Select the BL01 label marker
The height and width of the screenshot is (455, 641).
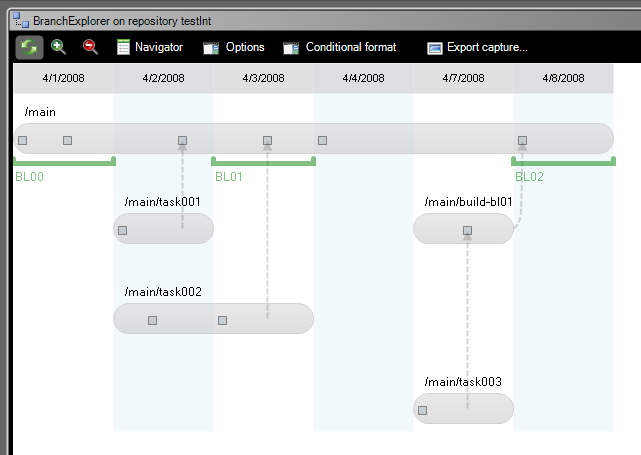[229, 177]
